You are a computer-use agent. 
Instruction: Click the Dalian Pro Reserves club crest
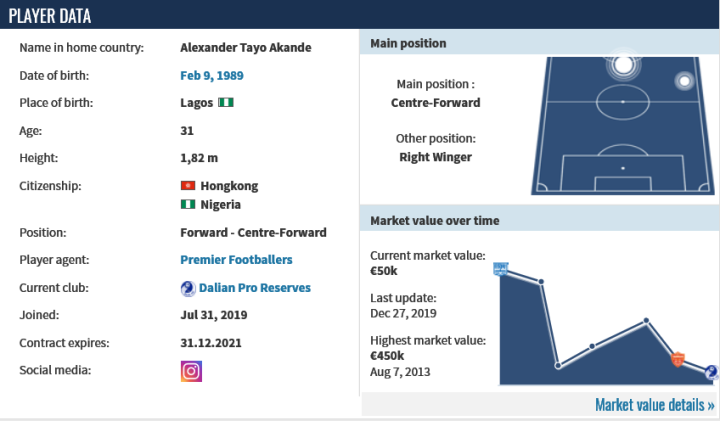coord(187,288)
